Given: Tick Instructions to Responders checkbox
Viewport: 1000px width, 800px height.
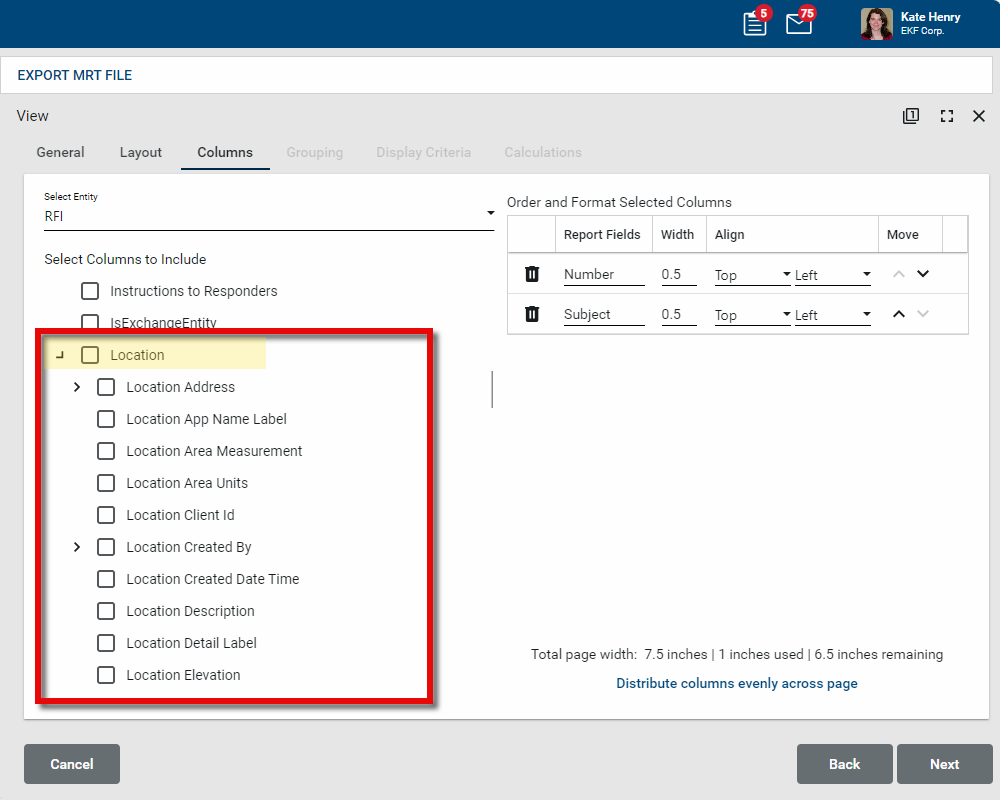Looking at the screenshot, I should coord(90,291).
